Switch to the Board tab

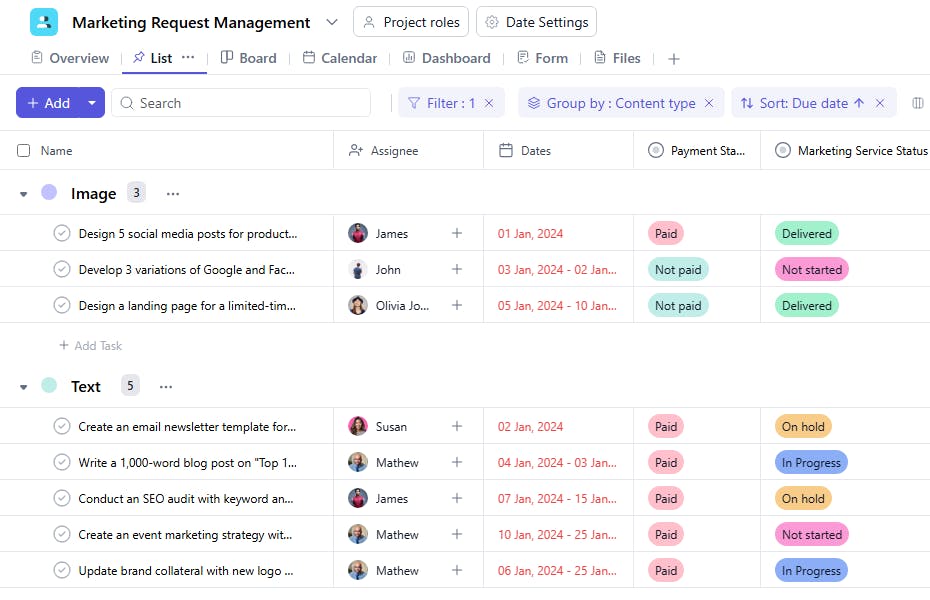point(248,58)
